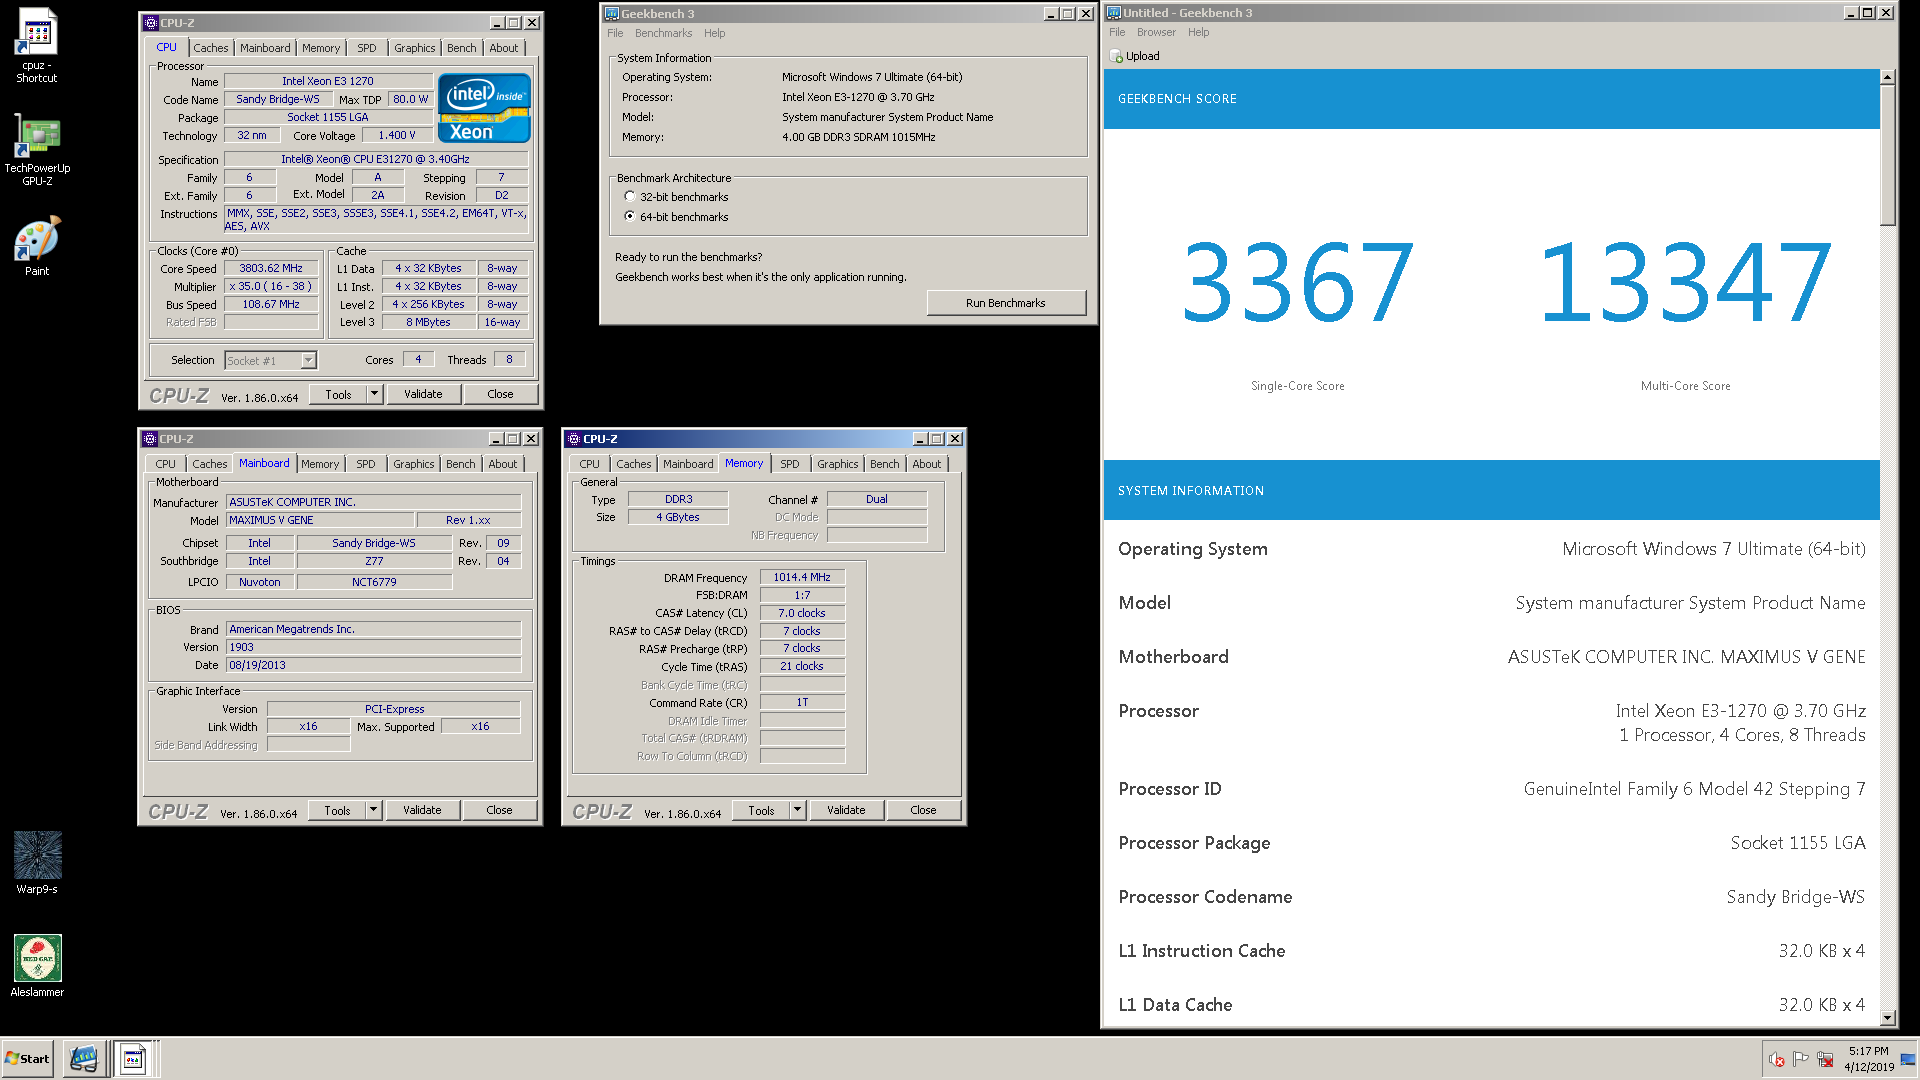This screenshot has width=1920, height=1080.
Task: Open SPD tab in Memory CPU-Z window
Action: (789, 464)
